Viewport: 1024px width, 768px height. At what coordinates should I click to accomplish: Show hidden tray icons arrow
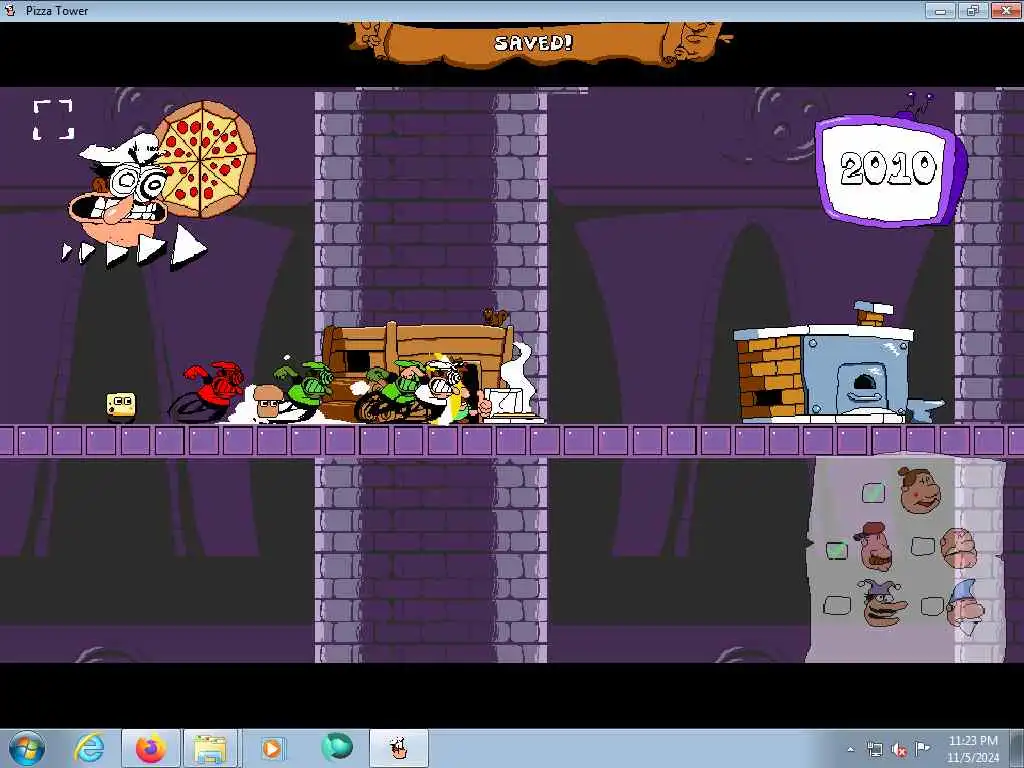point(850,749)
